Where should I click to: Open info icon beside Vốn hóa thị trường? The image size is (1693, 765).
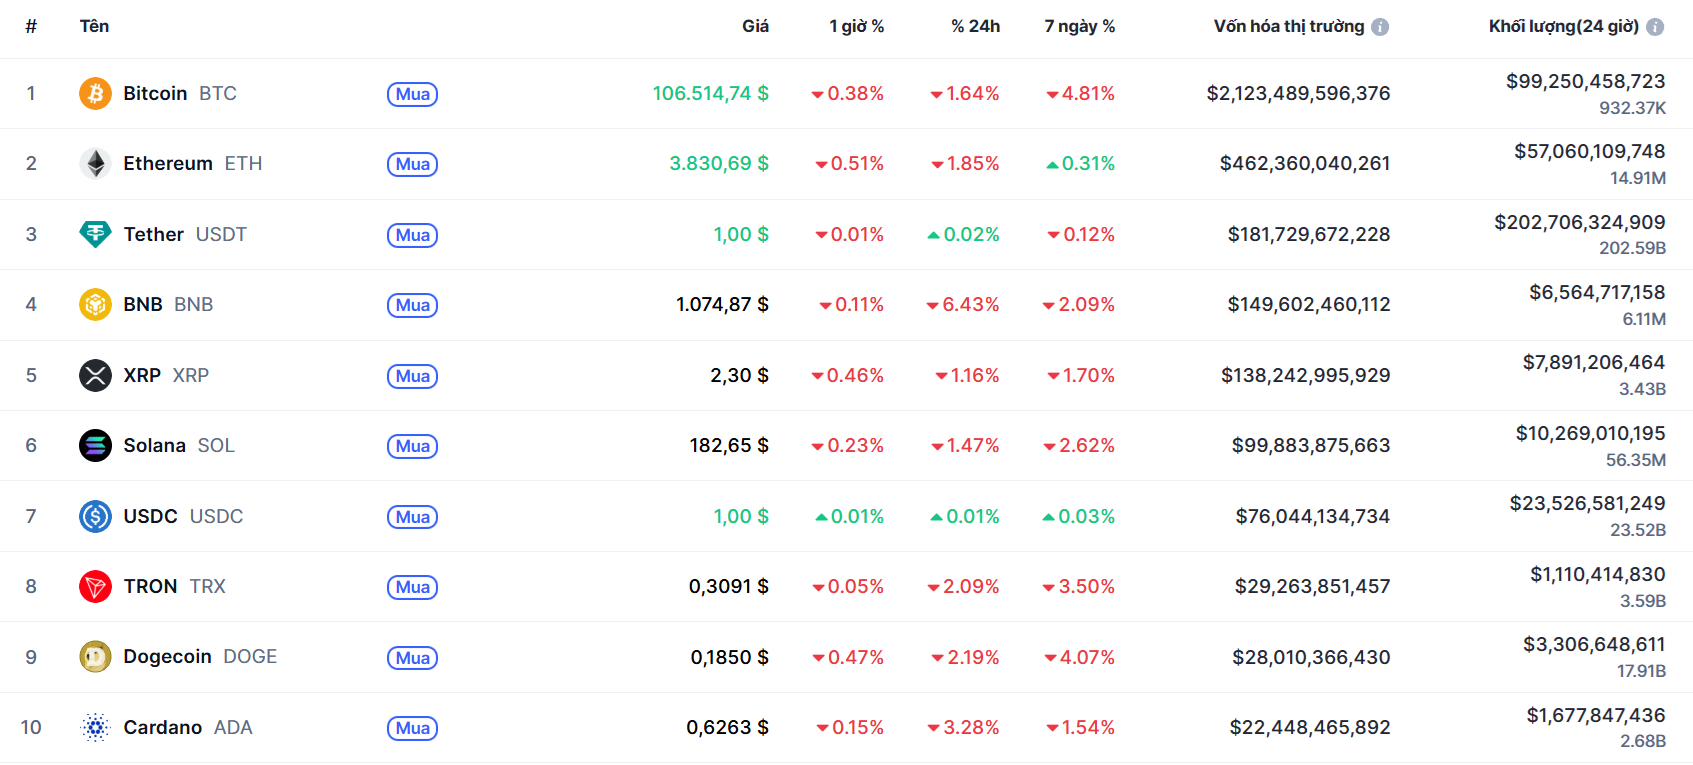pyautogui.click(x=1380, y=27)
